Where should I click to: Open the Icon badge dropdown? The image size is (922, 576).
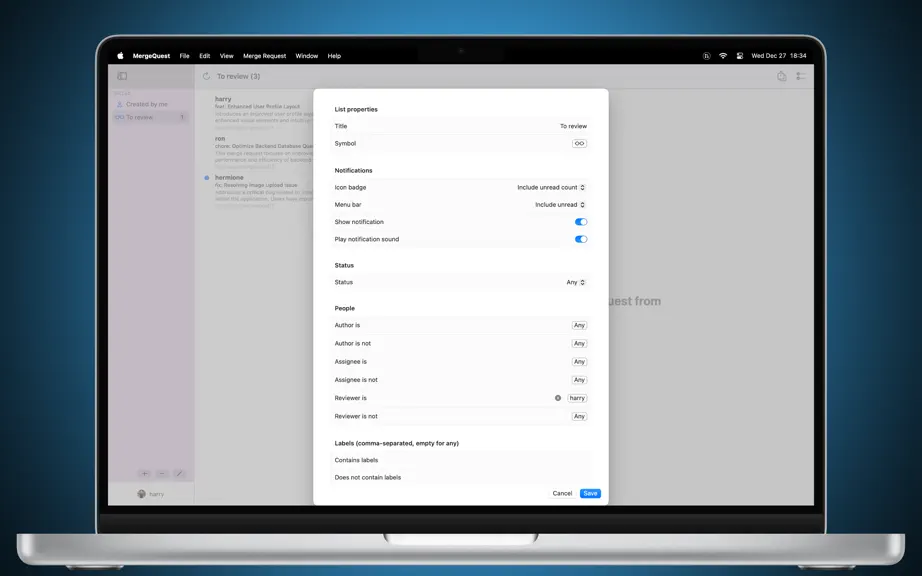click(551, 187)
